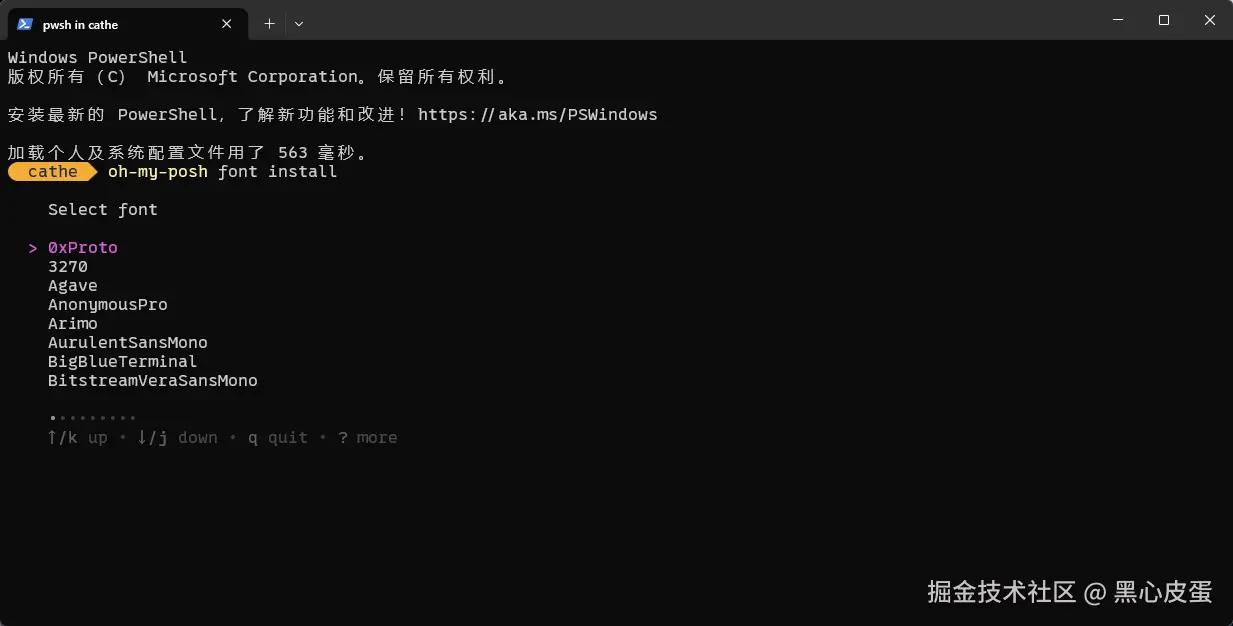The width and height of the screenshot is (1233, 626).
Task: Click the "oh-my-posh" command text
Action: tap(158, 172)
